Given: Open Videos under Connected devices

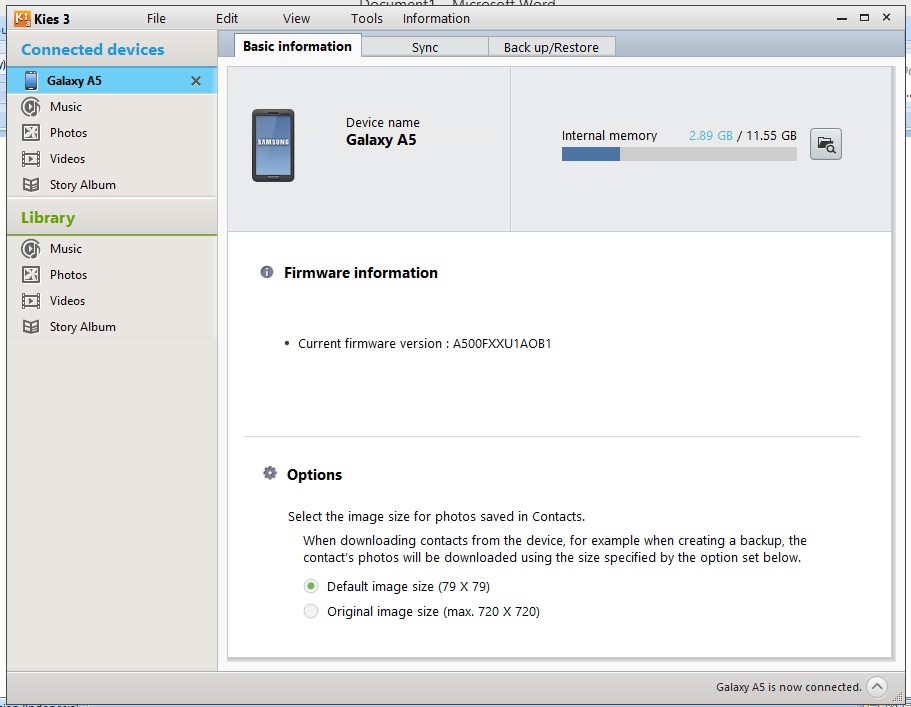Looking at the screenshot, I should pos(67,158).
